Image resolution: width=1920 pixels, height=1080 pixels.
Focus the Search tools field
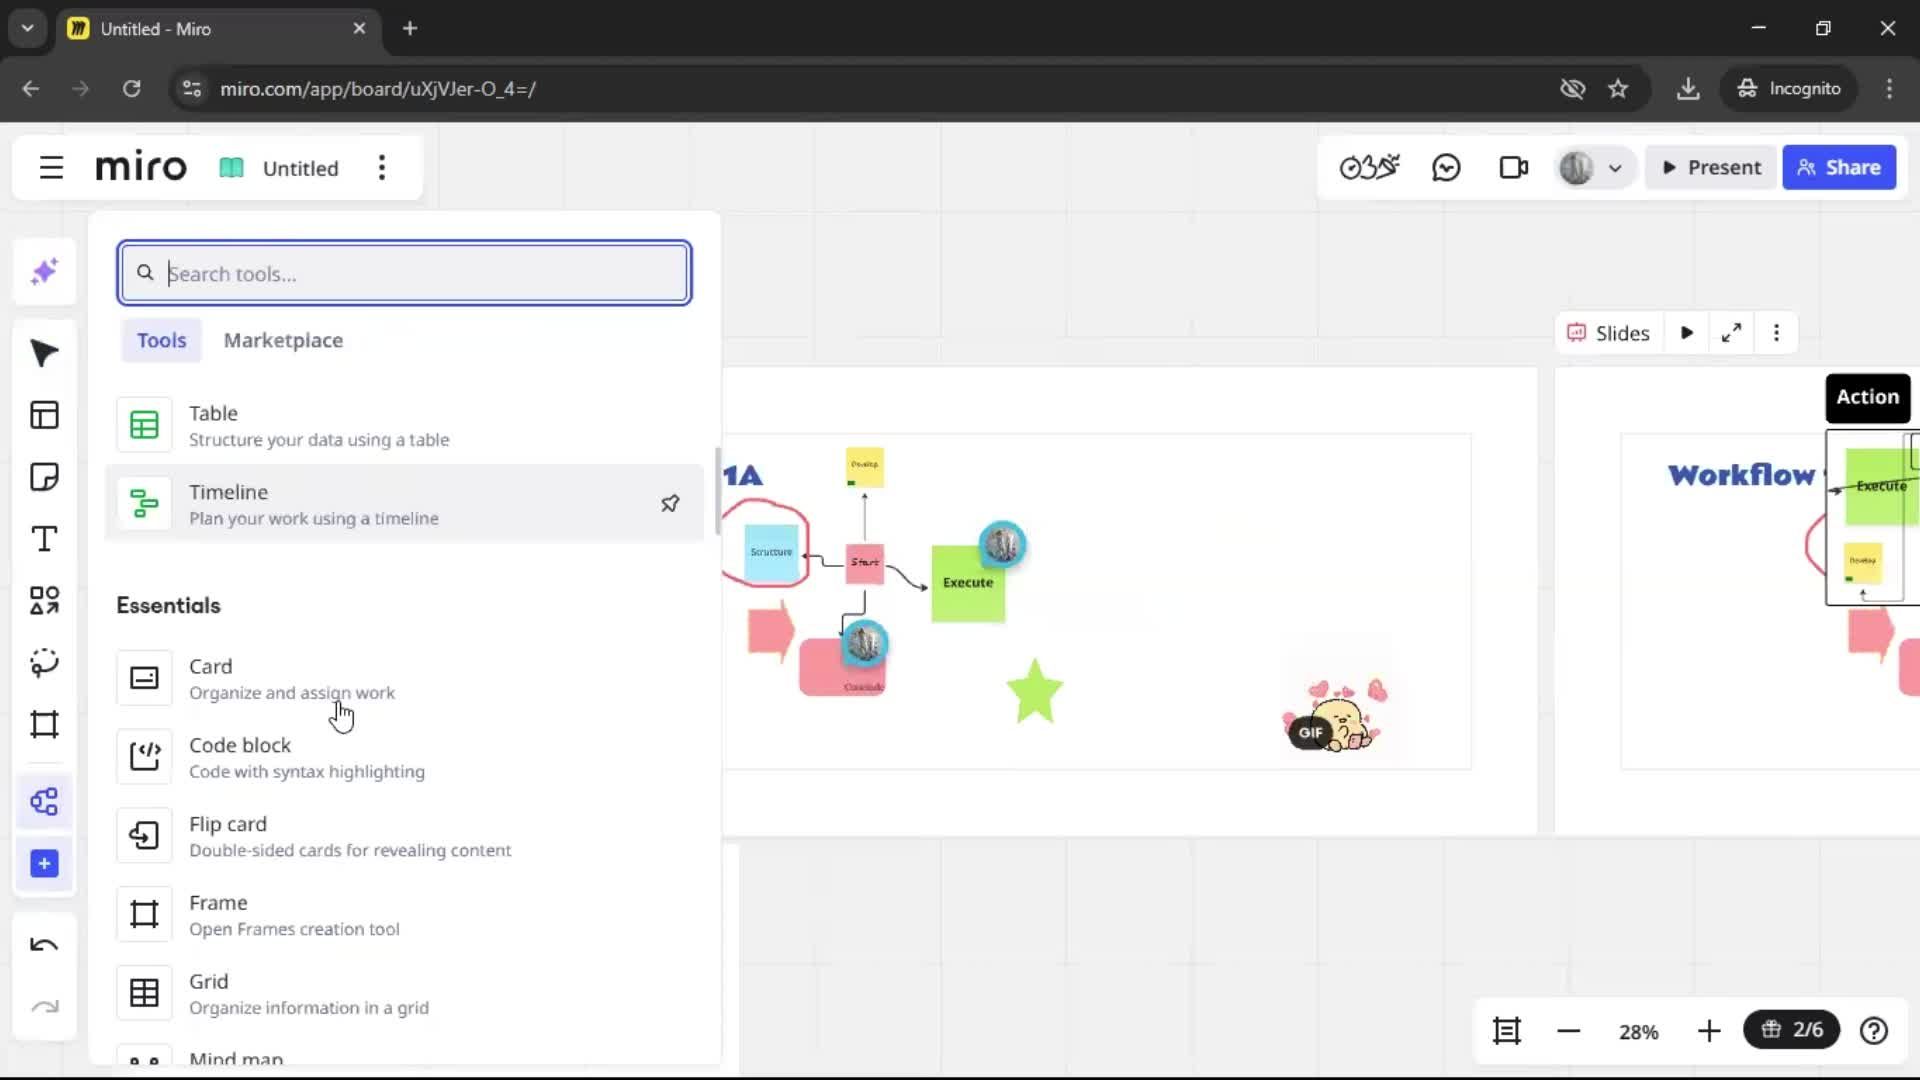[404, 273]
